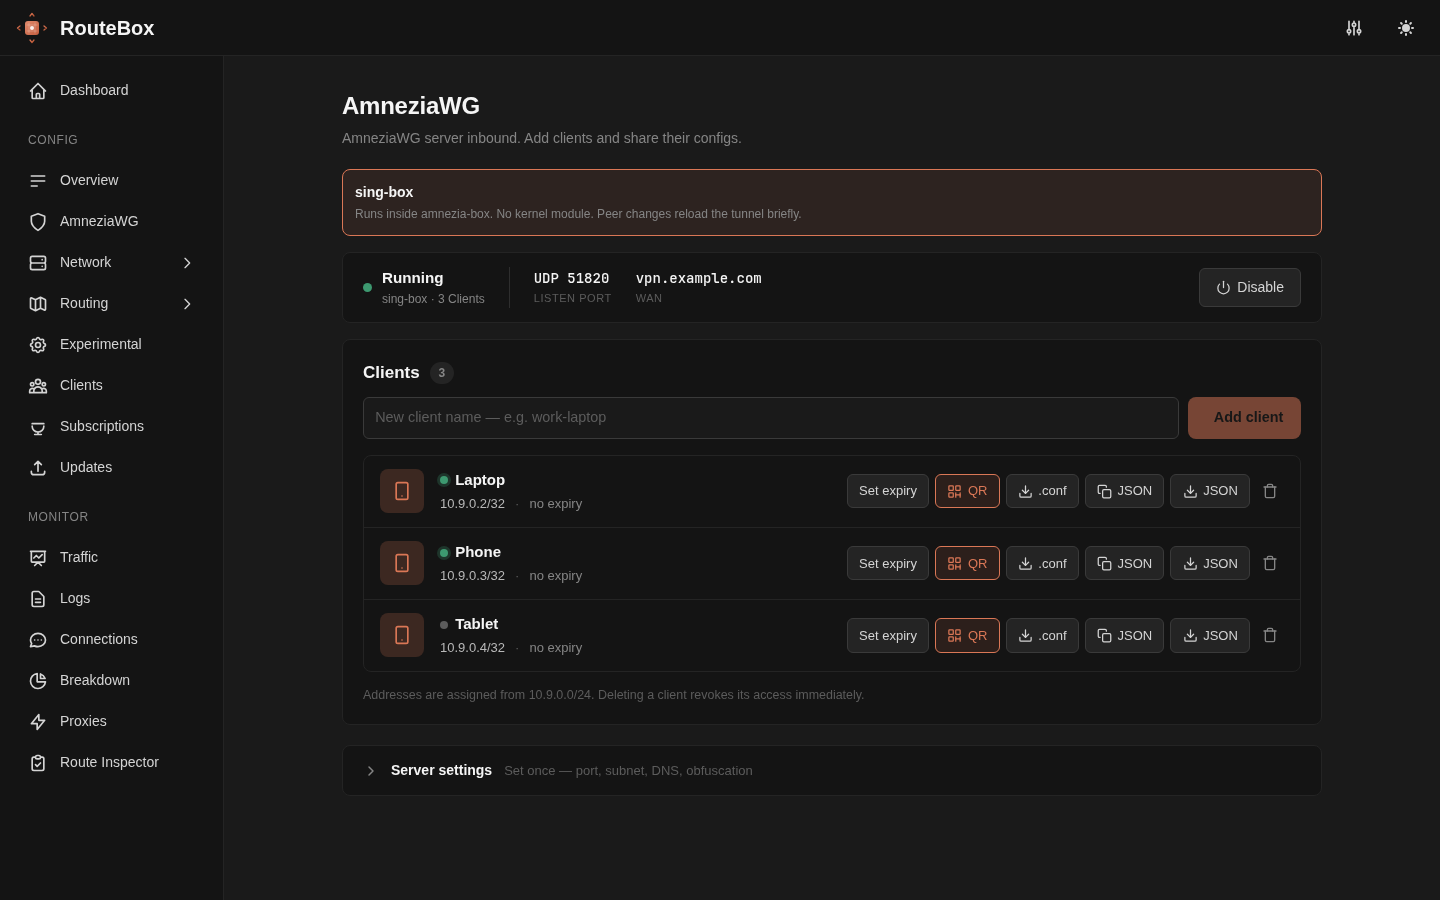Click the Phone device icon
1440x900 pixels.
[402, 563]
